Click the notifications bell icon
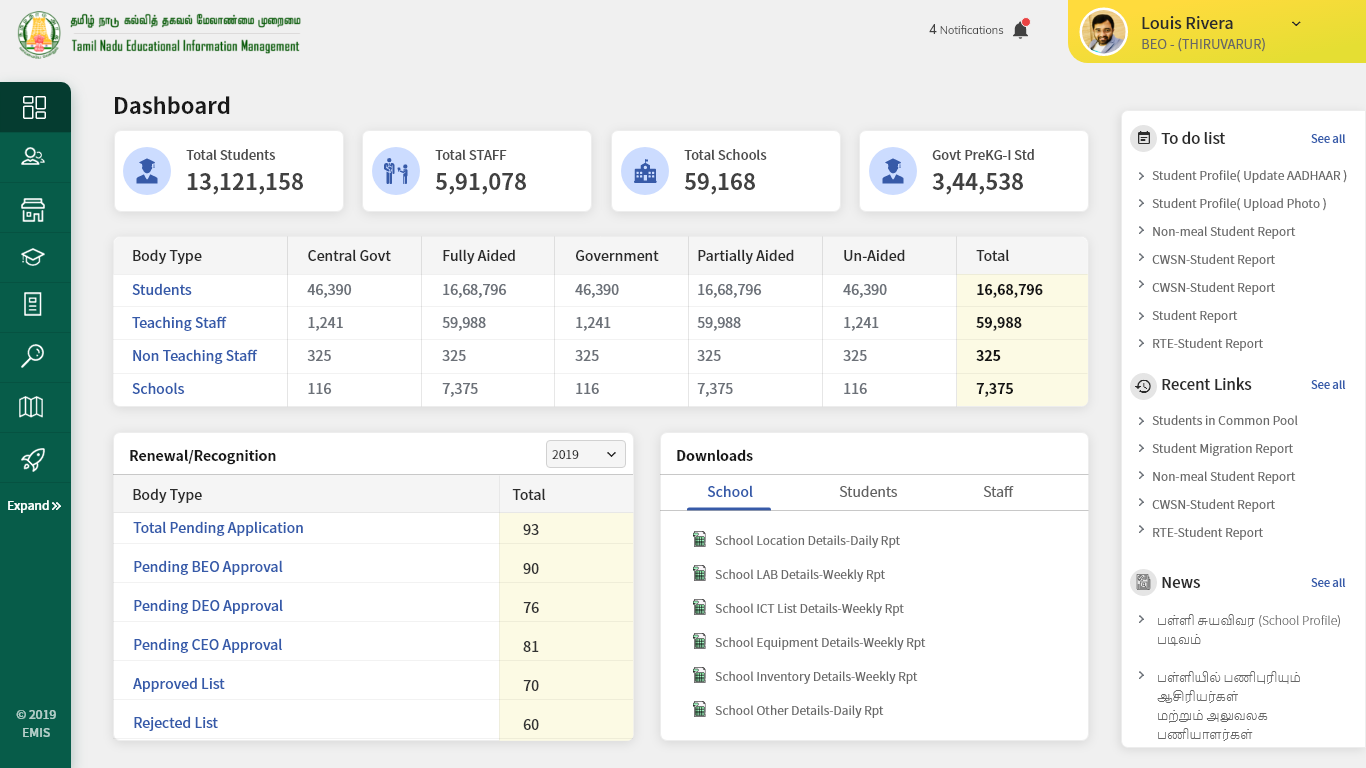Image resolution: width=1366 pixels, height=768 pixels. tap(1020, 29)
